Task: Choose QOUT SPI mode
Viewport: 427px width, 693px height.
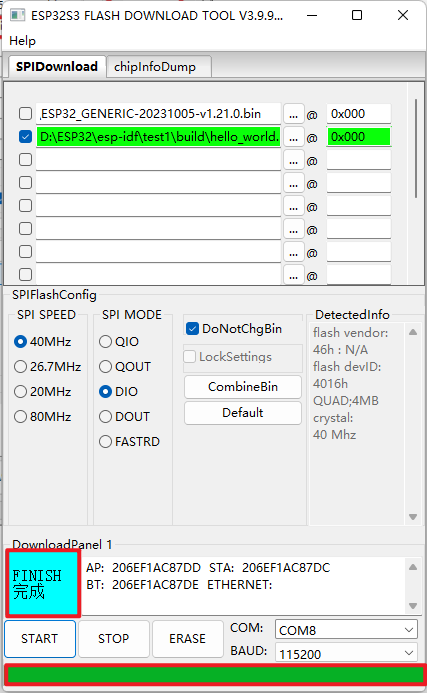Action: pos(125,367)
